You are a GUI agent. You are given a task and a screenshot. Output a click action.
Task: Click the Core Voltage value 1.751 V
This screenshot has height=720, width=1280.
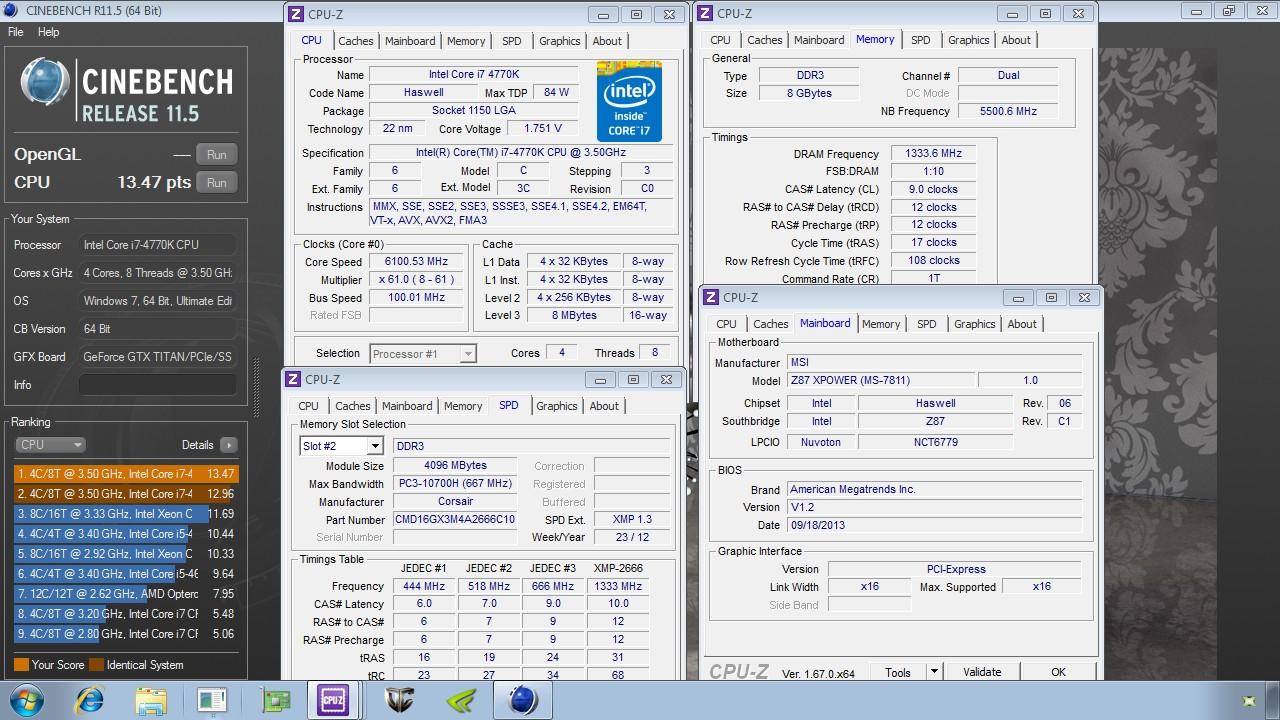click(543, 128)
